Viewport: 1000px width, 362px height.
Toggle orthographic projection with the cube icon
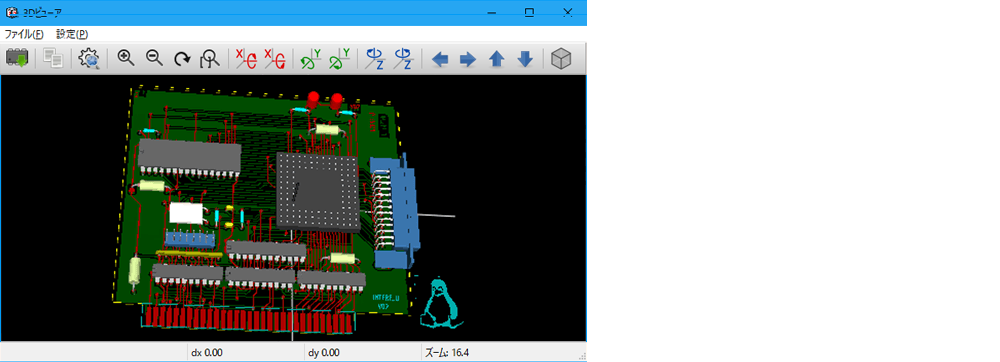click(561, 59)
